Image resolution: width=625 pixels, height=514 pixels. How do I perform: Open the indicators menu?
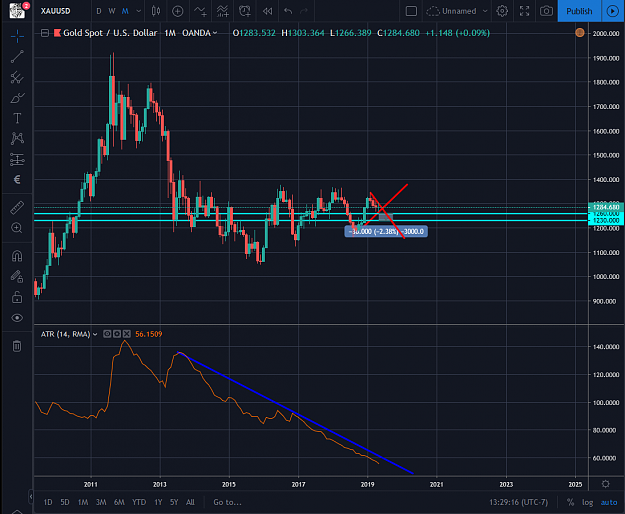click(200, 11)
